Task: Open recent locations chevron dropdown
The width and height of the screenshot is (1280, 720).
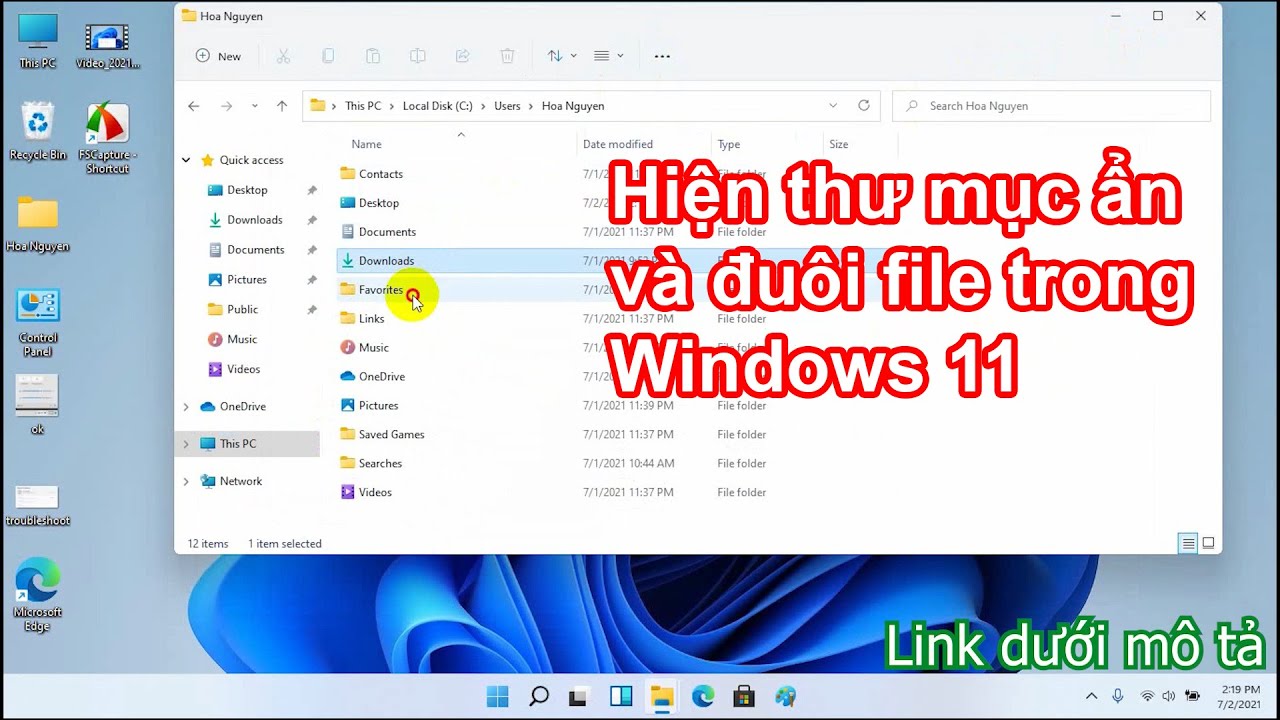Action: coord(255,106)
